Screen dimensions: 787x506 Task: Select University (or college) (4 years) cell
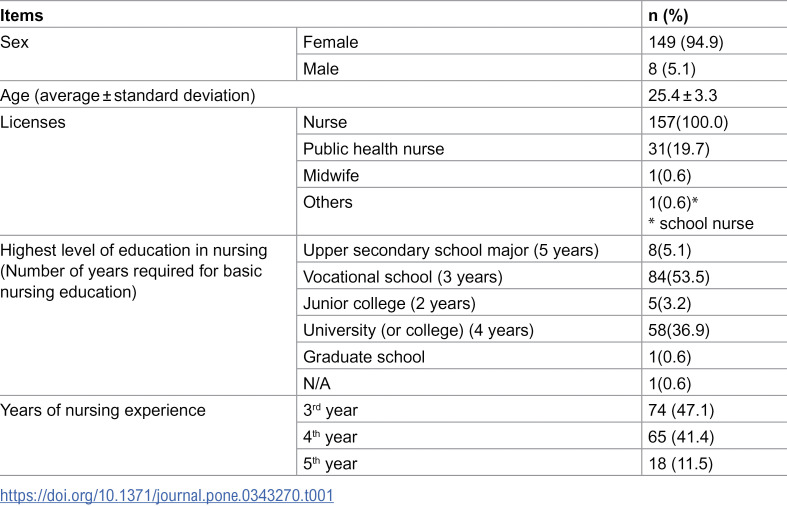tap(469, 330)
